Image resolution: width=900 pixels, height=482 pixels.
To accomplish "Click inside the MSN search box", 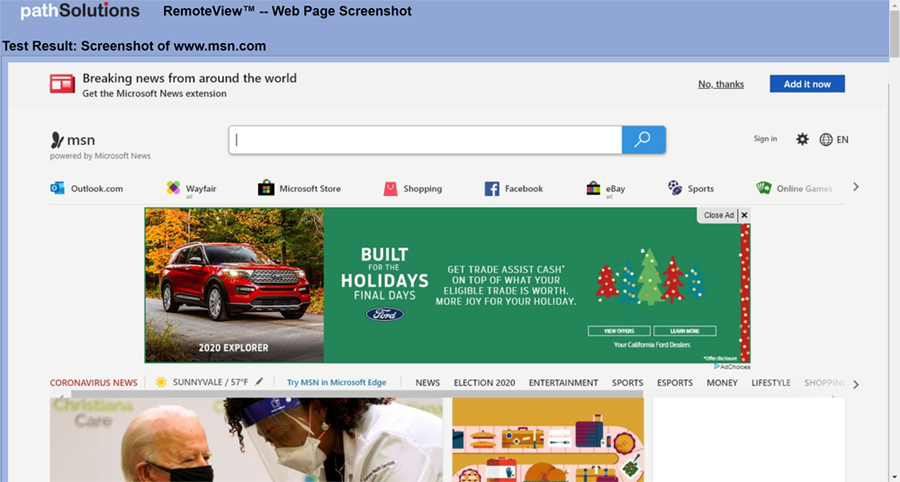I will [425, 140].
